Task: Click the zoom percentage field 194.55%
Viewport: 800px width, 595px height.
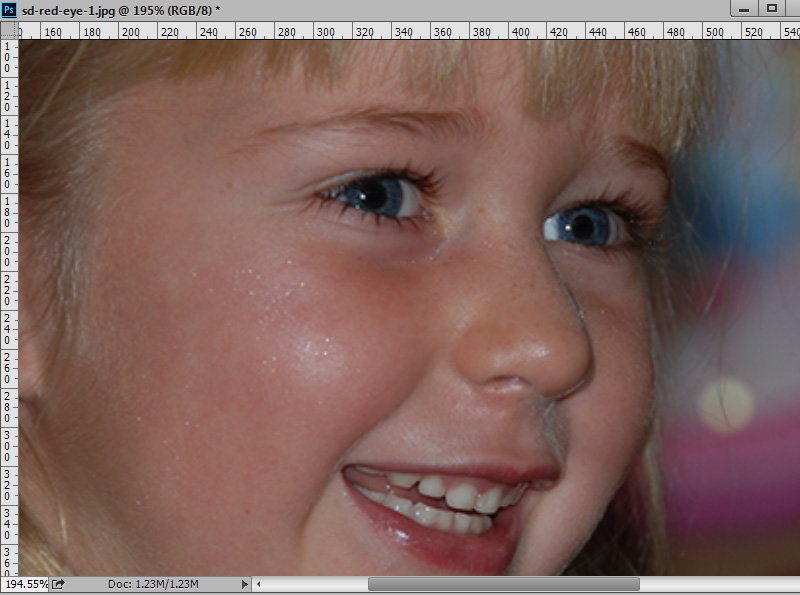Action: coord(26,584)
